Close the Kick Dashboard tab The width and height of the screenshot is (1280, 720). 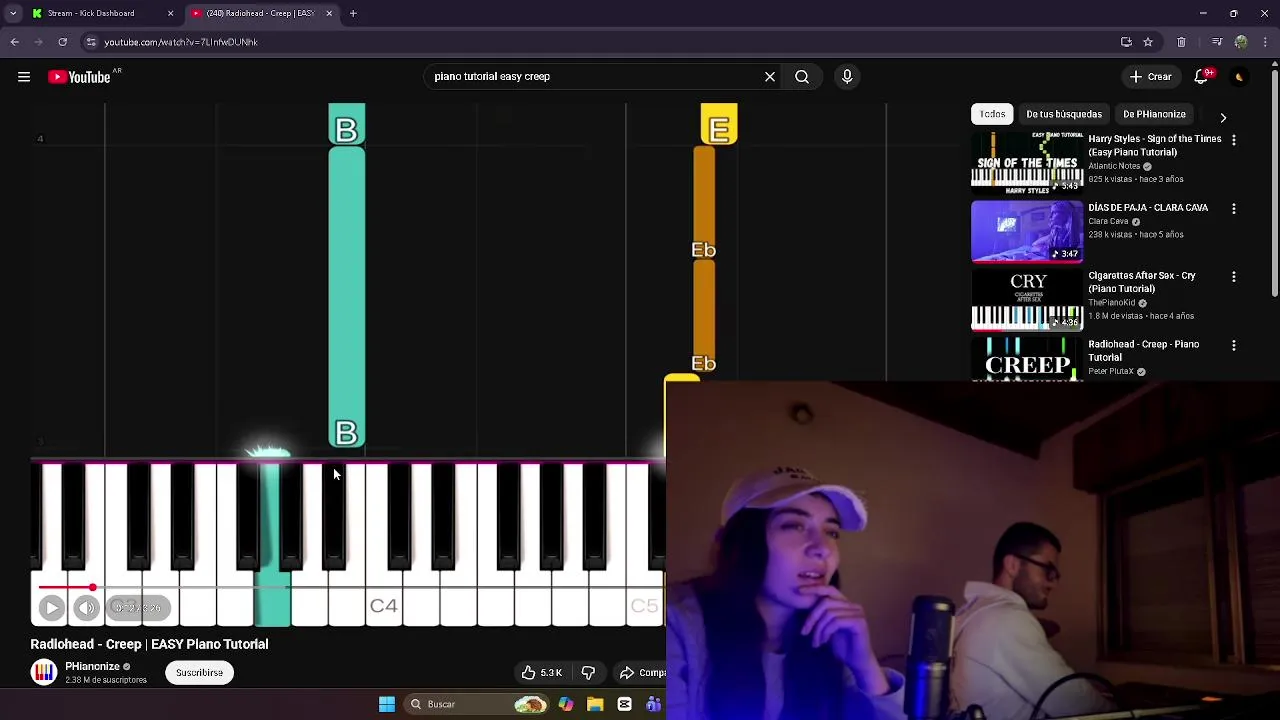170,13
